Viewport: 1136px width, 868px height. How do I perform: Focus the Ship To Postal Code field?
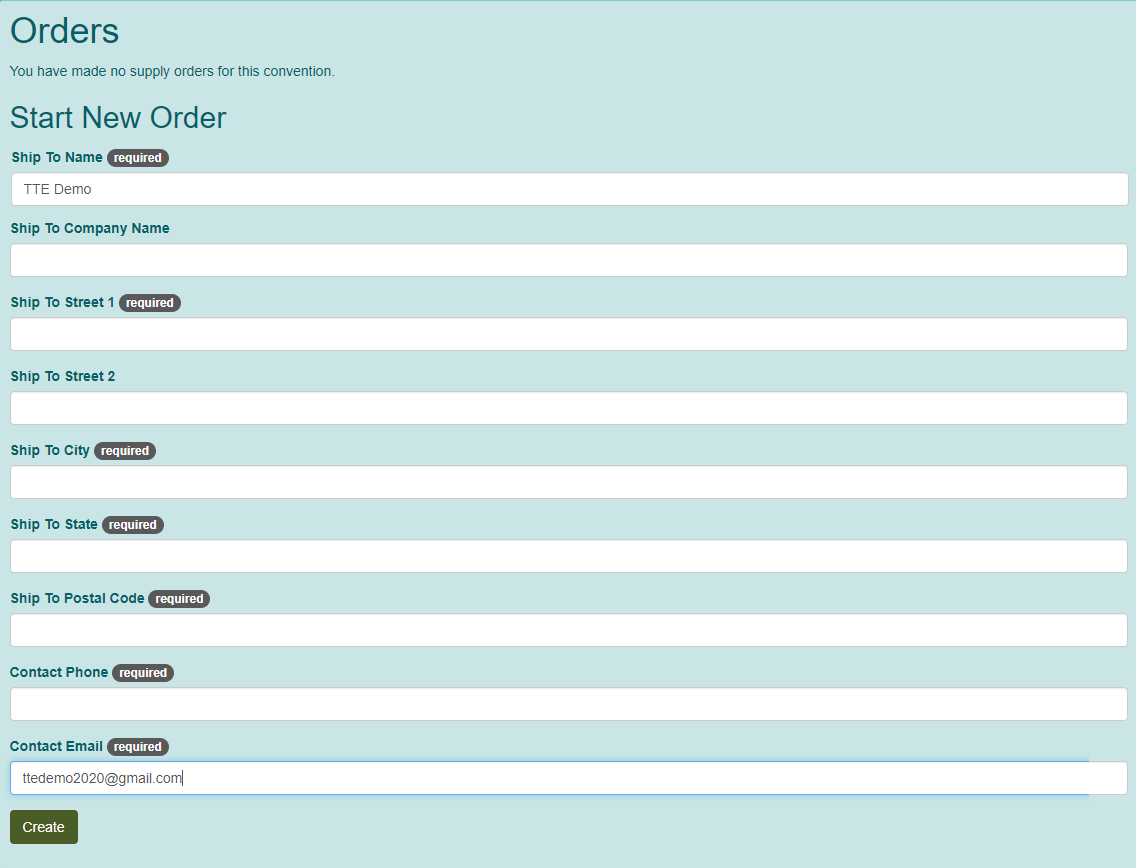569,630
